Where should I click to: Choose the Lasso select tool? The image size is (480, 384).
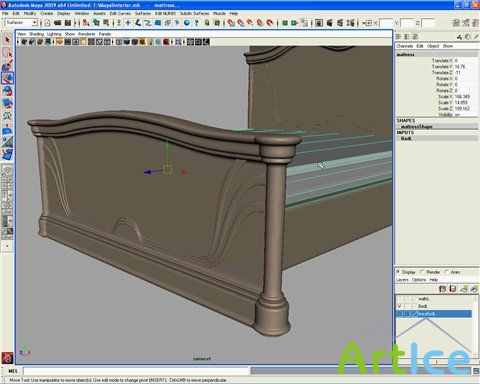click(x=7, y=52)
